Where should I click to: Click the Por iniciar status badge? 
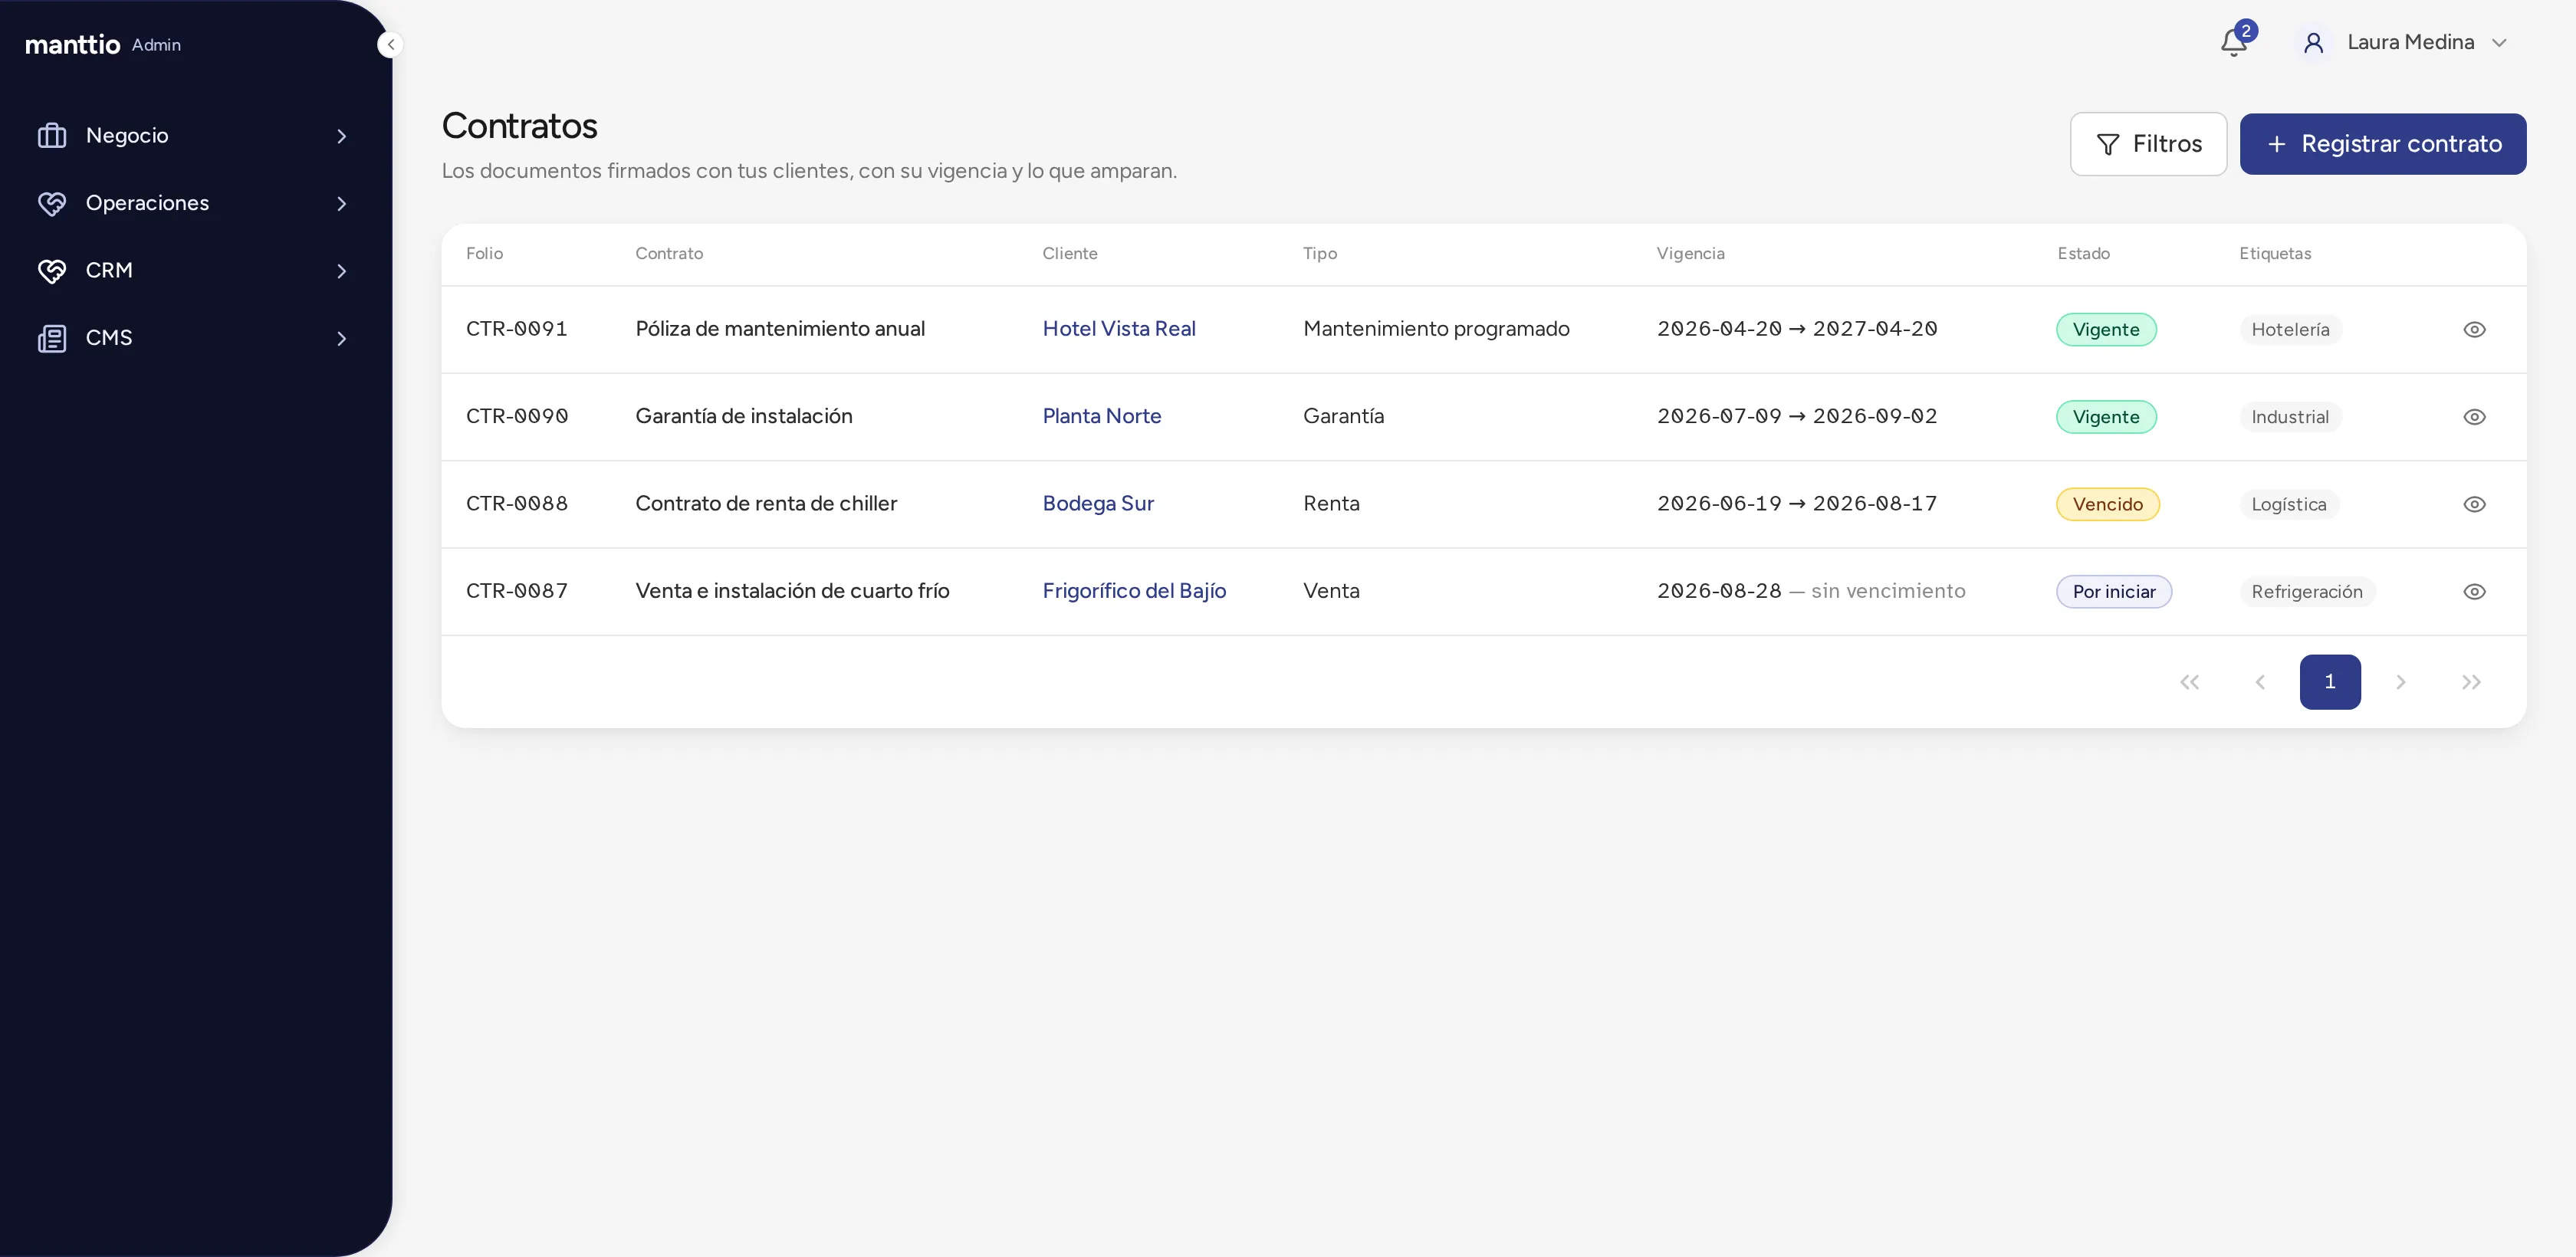[x=2114, y=591]
